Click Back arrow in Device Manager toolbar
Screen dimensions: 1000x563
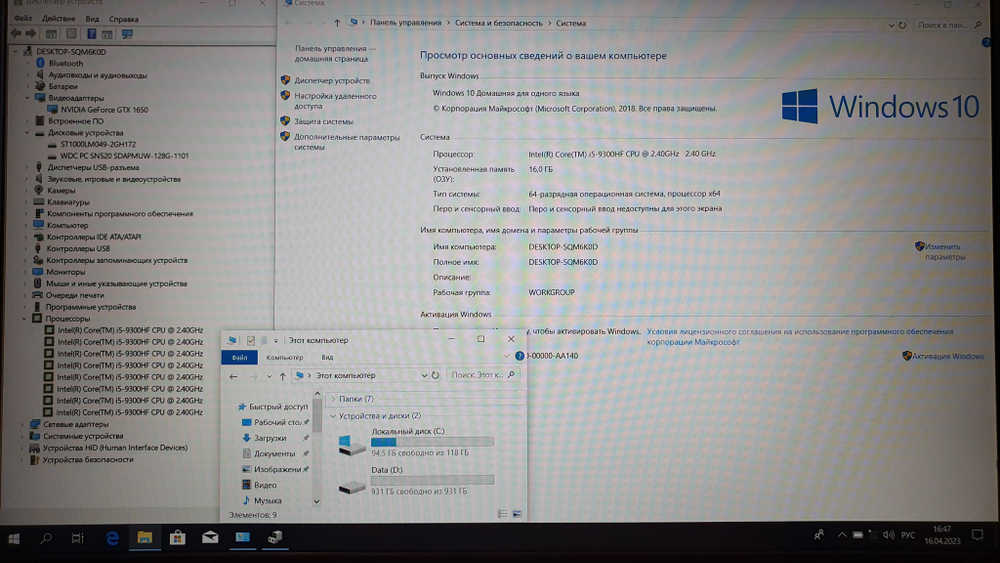pyautogui.click(x=16, y=34)
